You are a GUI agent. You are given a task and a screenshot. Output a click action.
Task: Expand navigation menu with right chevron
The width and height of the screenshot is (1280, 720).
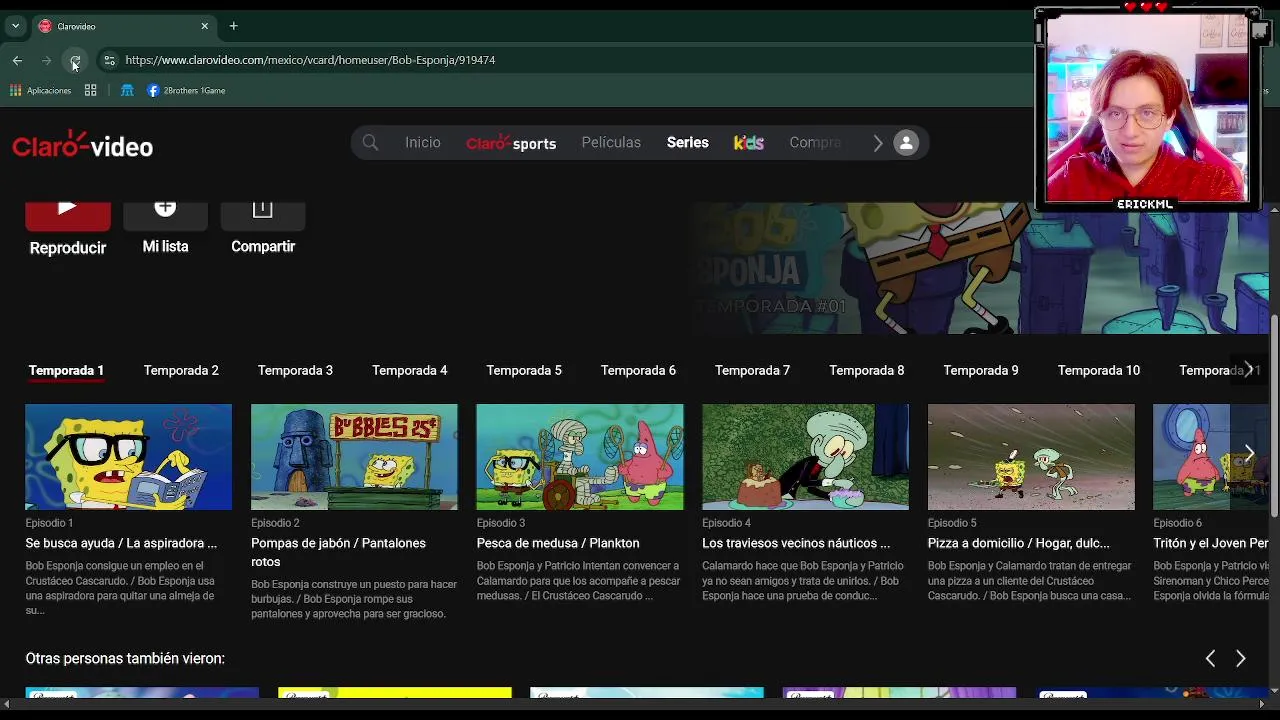point(877,143)
